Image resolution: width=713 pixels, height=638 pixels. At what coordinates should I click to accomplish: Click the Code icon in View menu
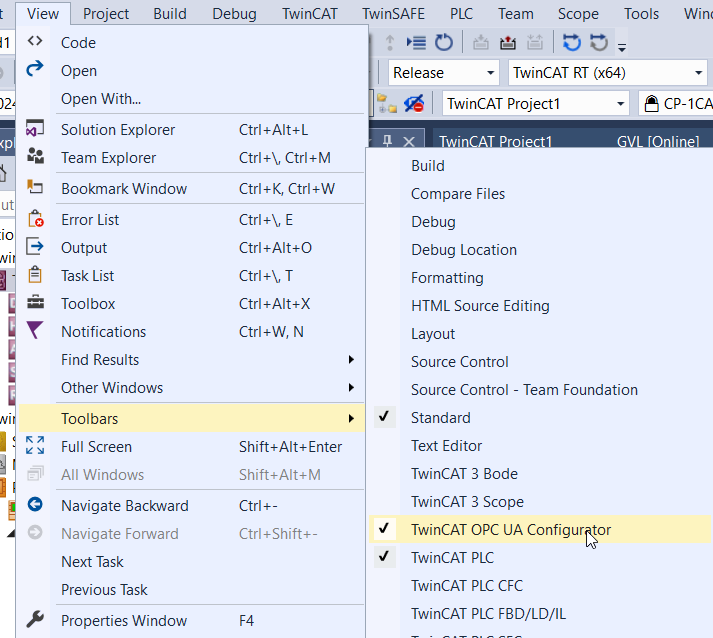[35, 41]
